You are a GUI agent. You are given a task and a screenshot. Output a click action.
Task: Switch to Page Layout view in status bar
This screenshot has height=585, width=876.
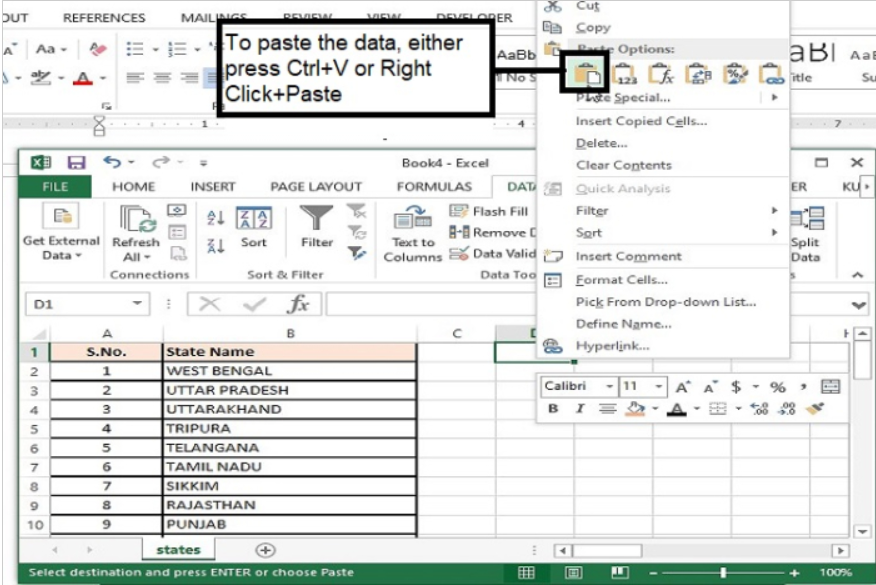(x=573, y=572)
